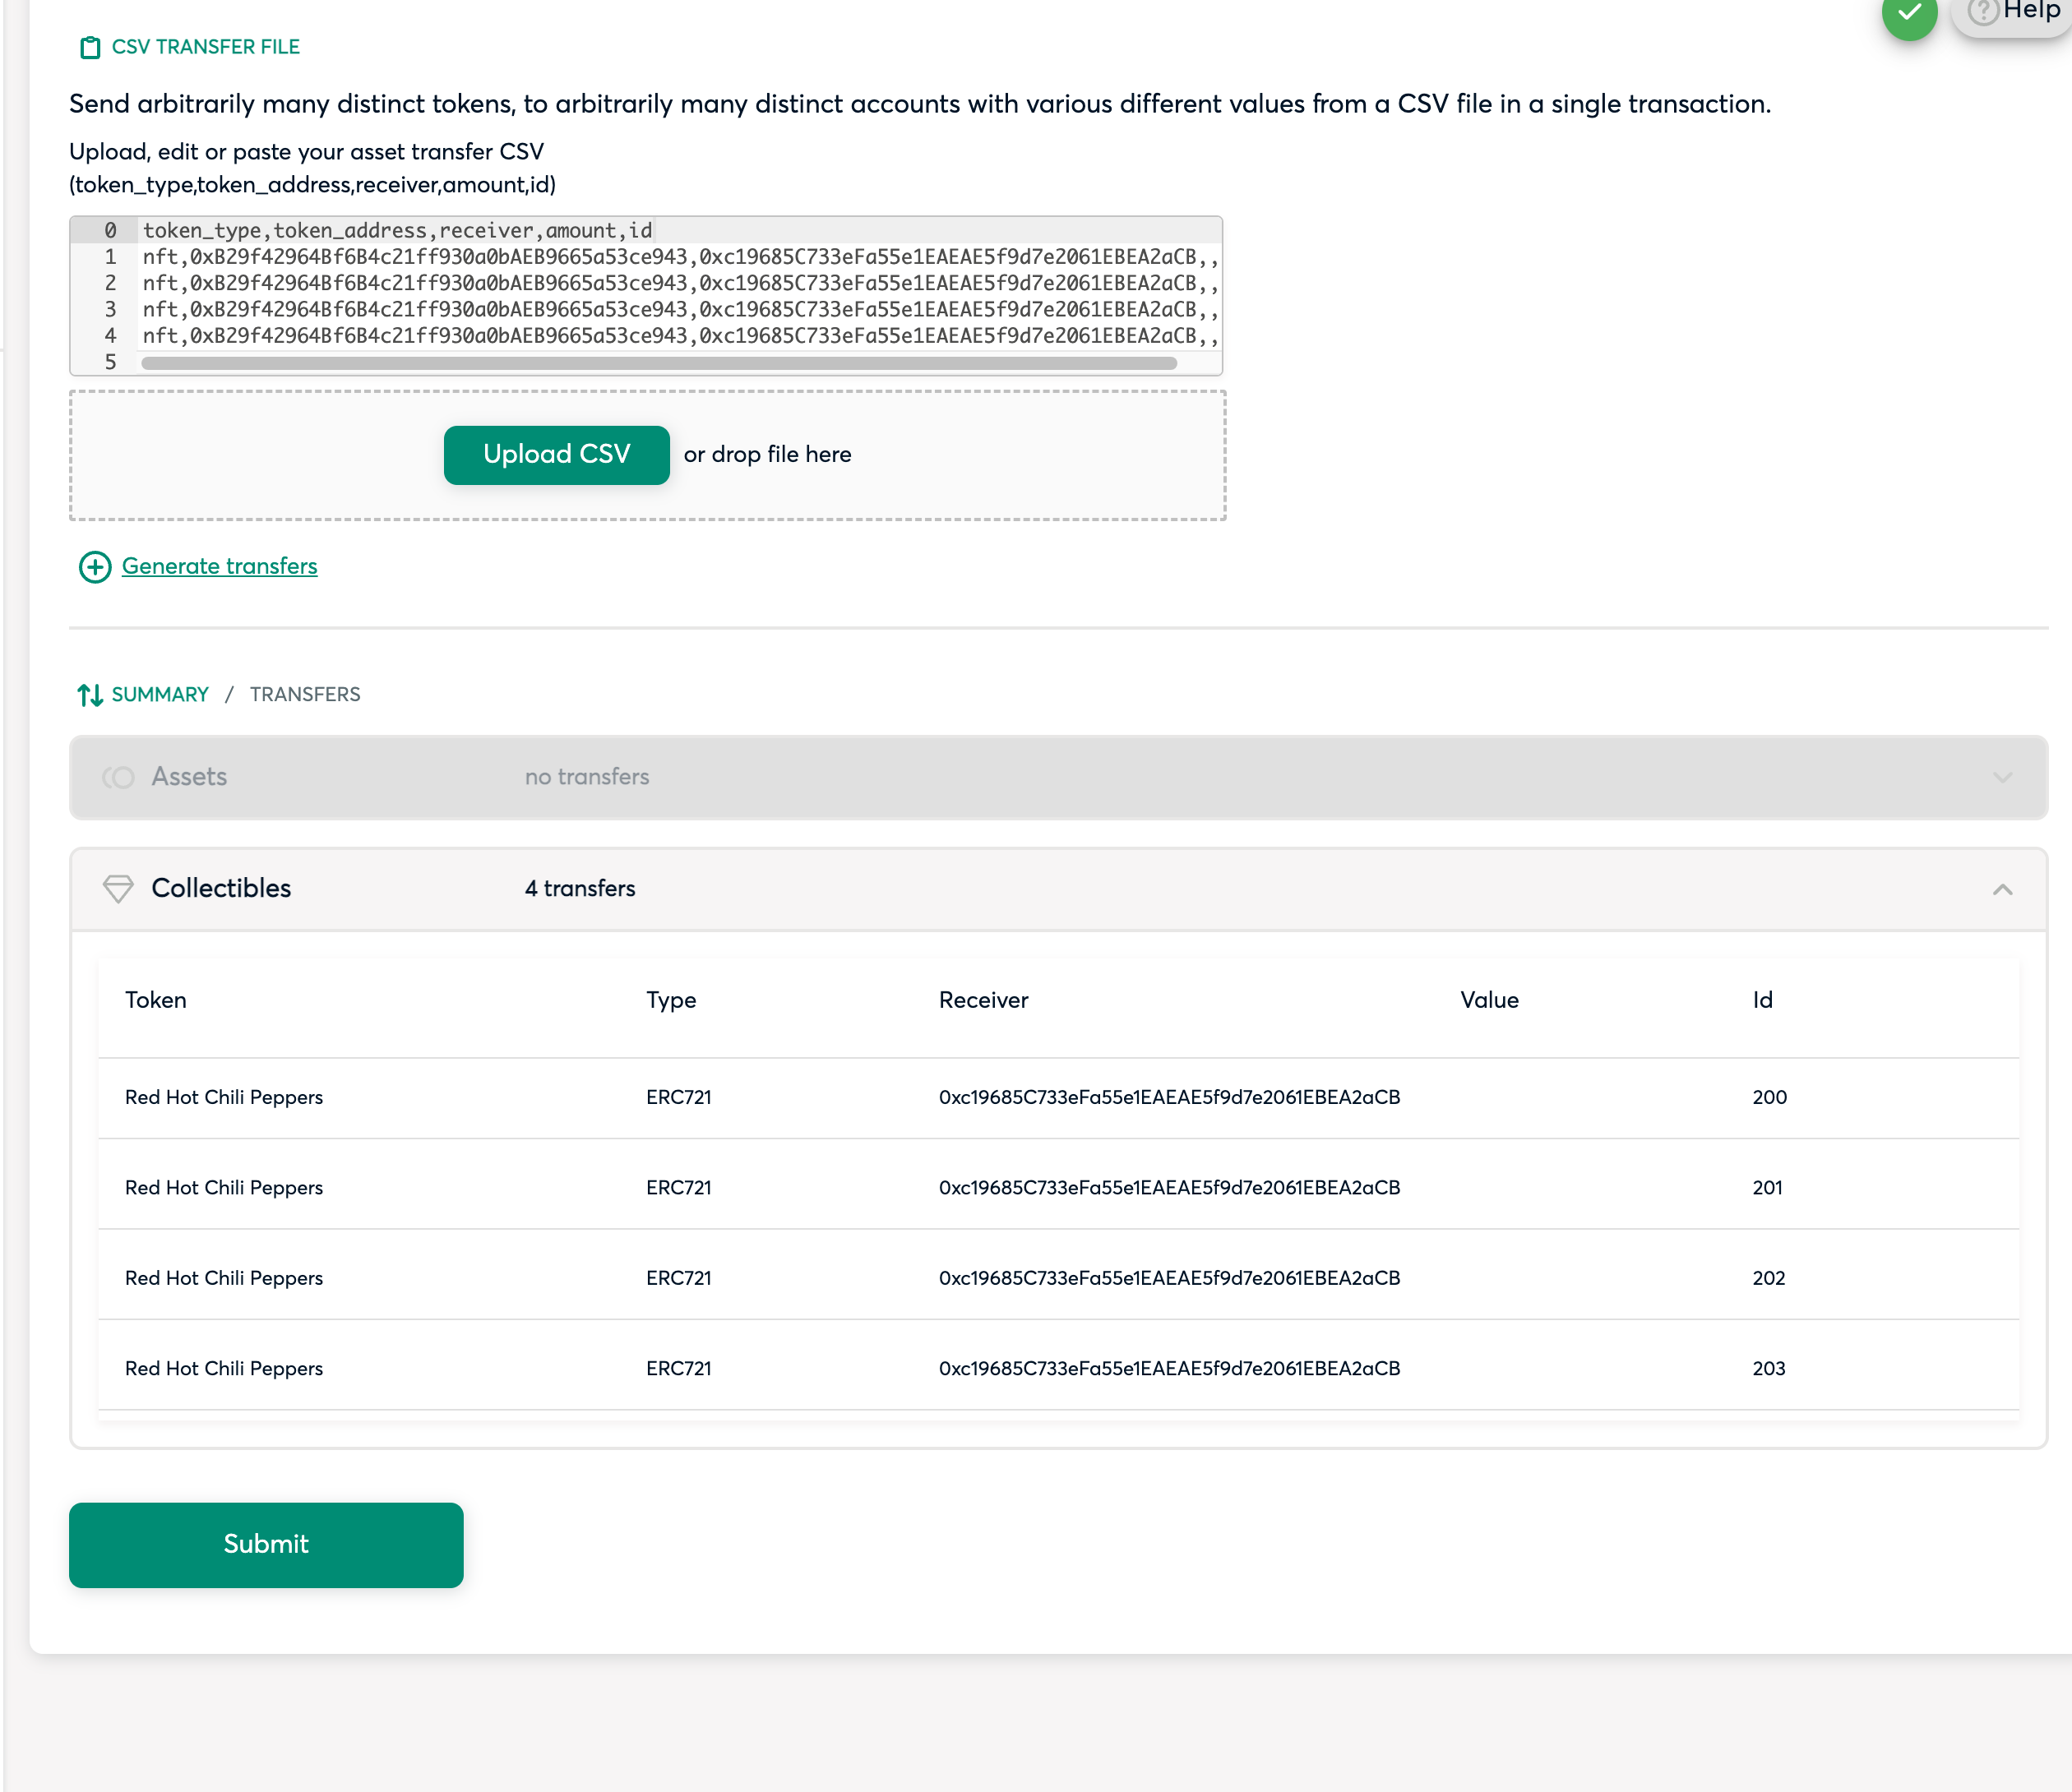Screen dimensions: 2072x1792
Task: Click Red Hot Chili Peppers in row with Id 201
Action: click(224, 1188)
